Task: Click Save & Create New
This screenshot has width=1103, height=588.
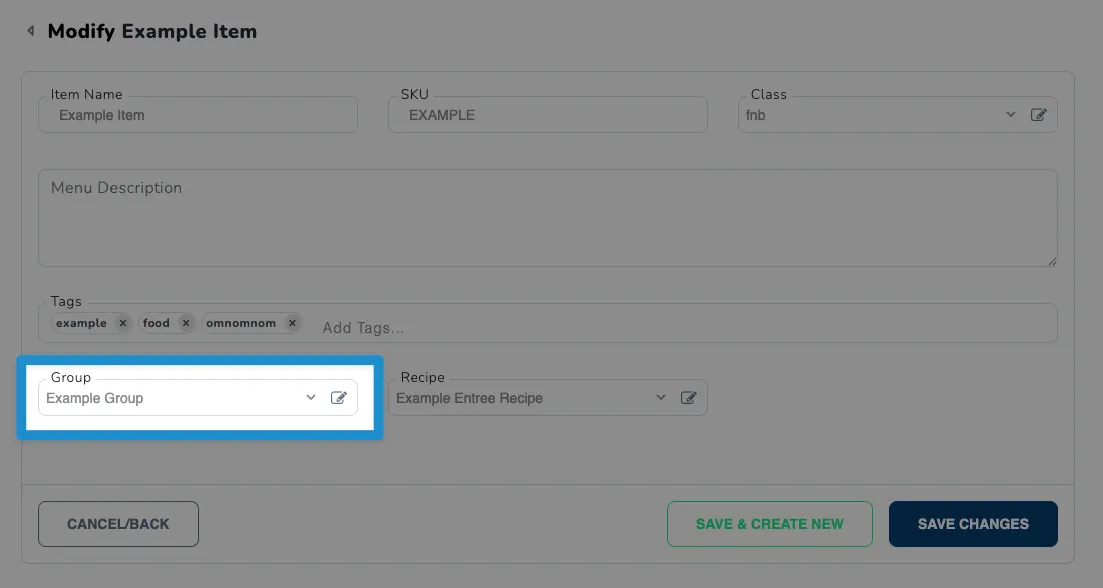Action: 770,524
